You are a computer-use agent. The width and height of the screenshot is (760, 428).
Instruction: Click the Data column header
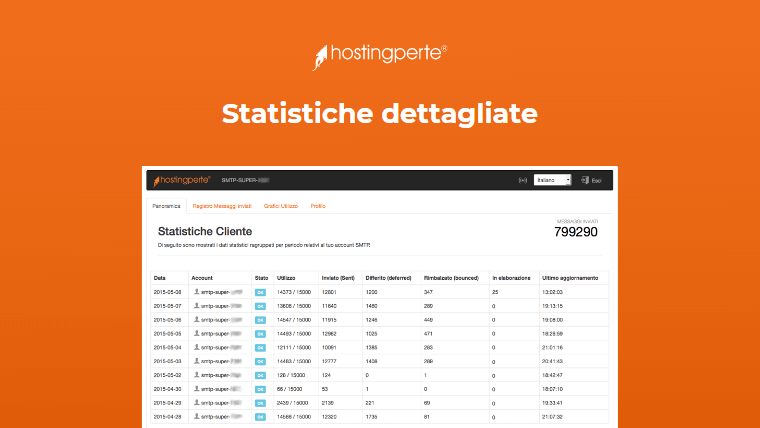coord(160,277)
